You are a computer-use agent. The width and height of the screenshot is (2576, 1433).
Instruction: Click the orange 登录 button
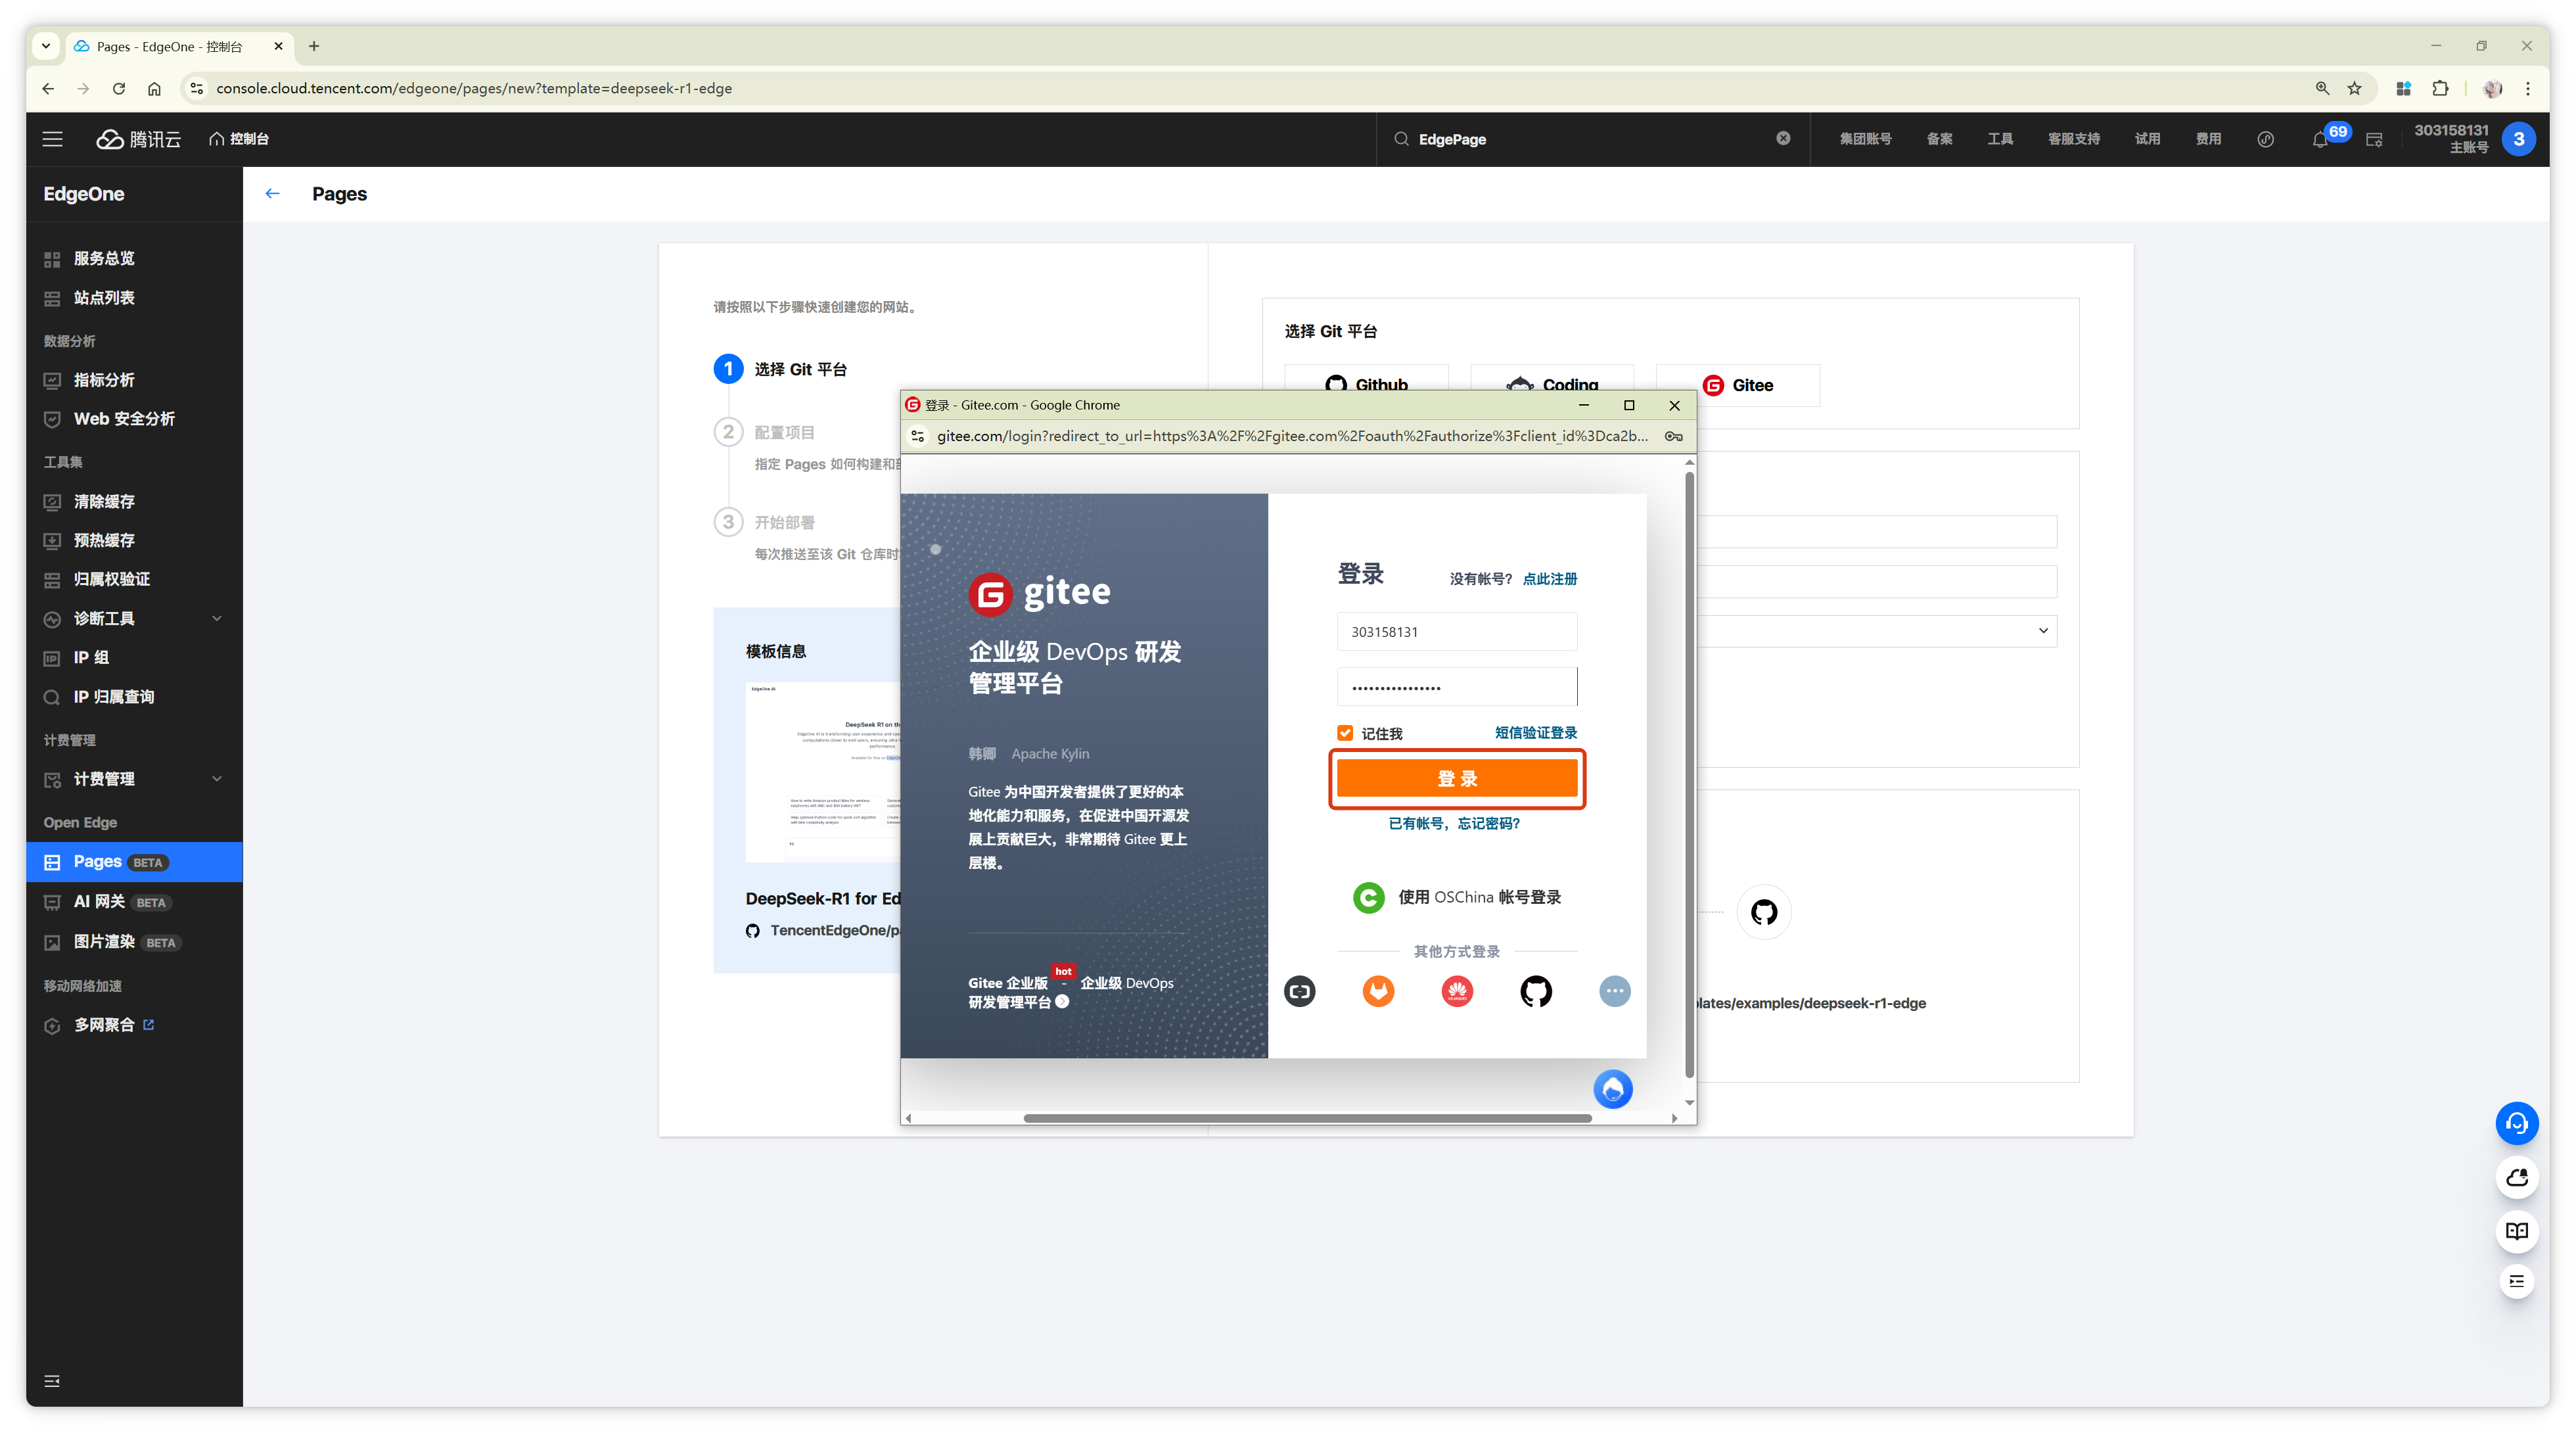point(1457,778)
